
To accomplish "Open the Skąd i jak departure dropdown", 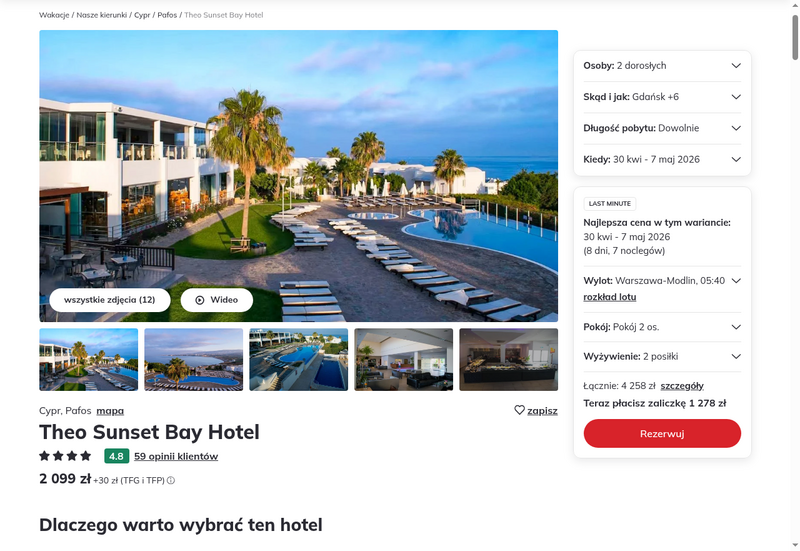I will pos(662,97).
